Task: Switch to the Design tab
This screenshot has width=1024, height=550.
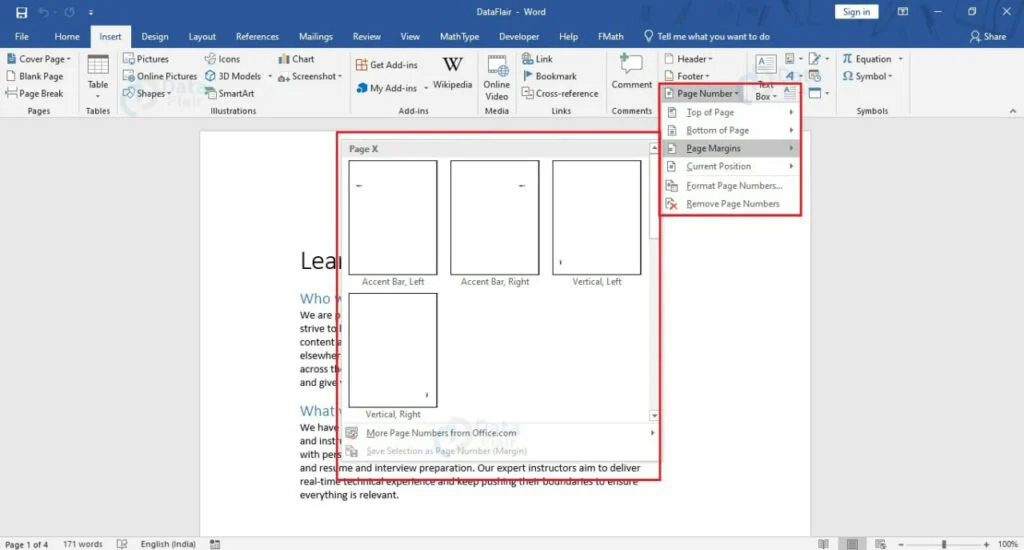Action: [155, 37]
